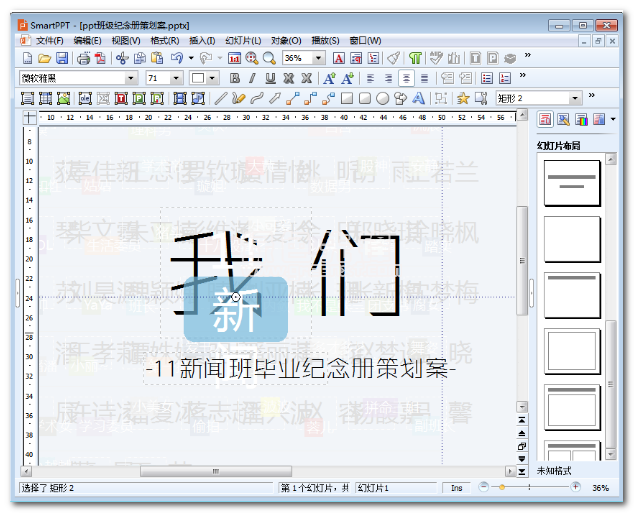Expand more standard toolbar items chevron
The image size is (634, 513).
click(527, 55)
